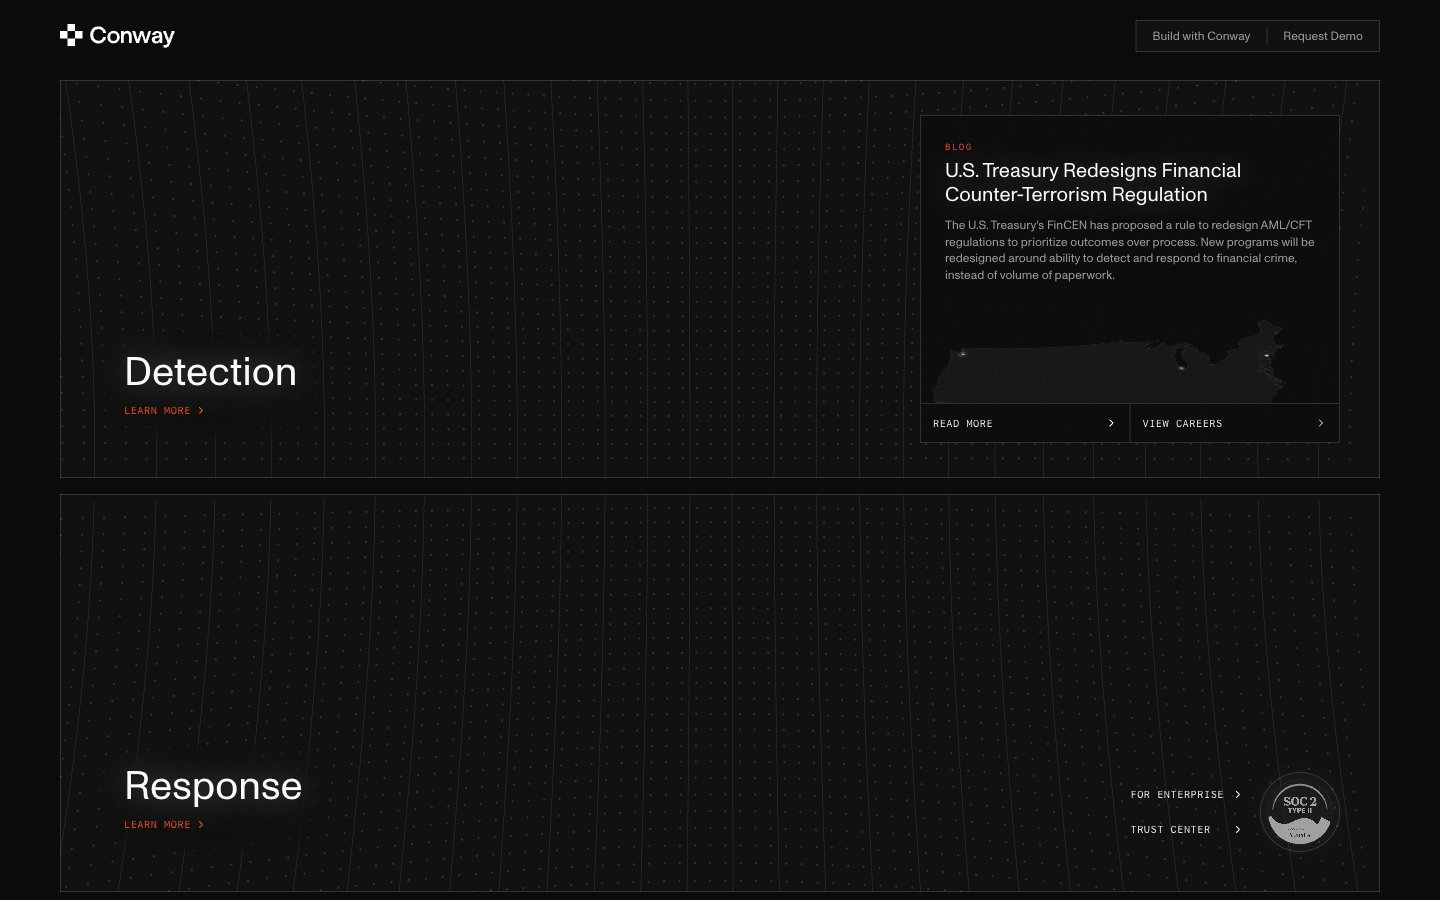
Task: Open the For Enterprise link
Action: point(1186,795)
